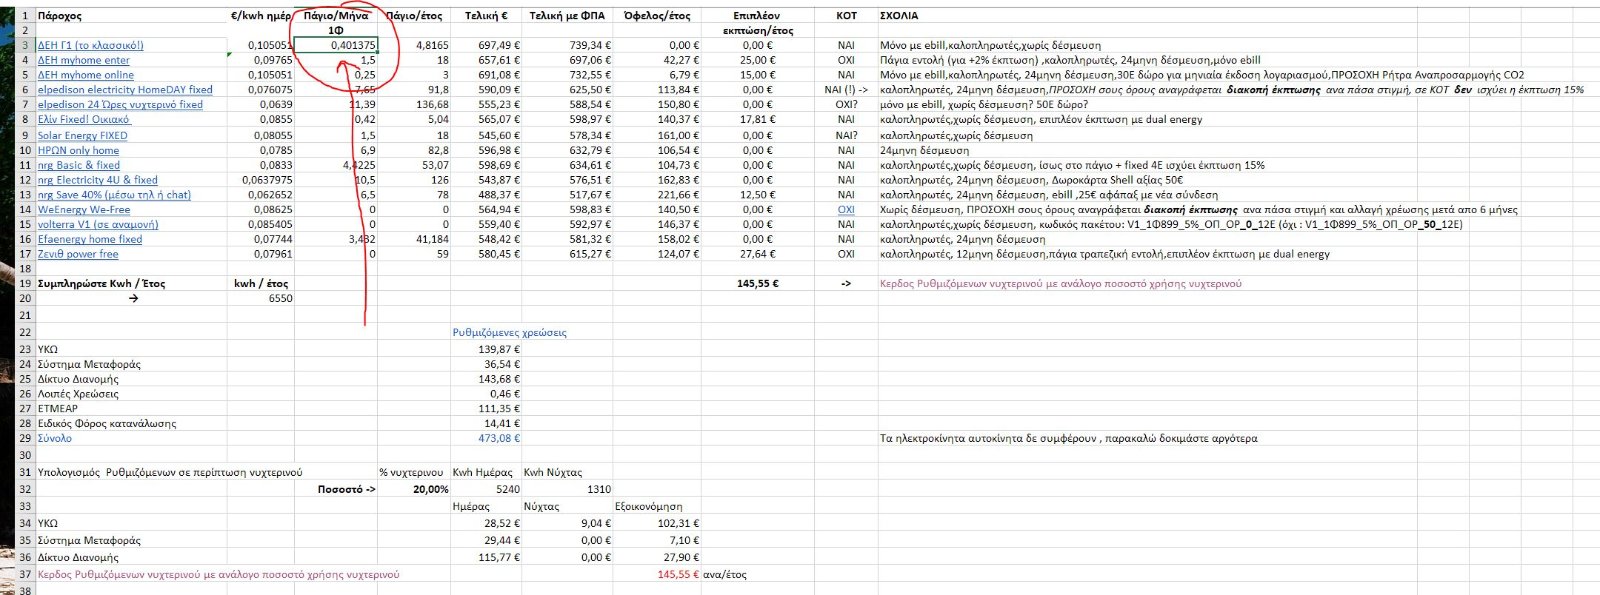Select the blue total 473,08 € cell
1600x595 pixels.
(487, 439)
